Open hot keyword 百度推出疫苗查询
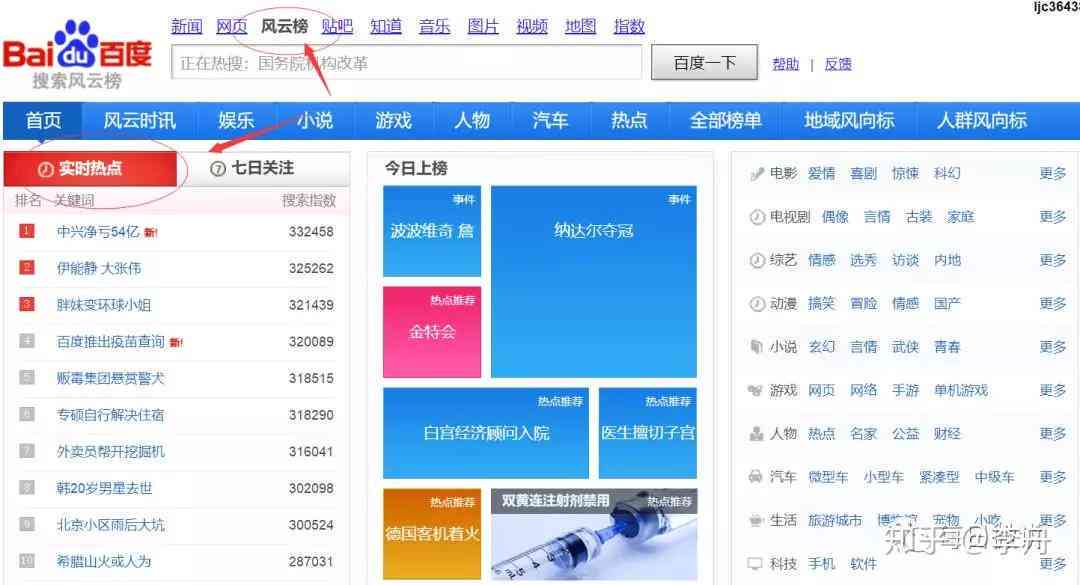This screenshot has width=1080, height=585. (x=111, y=341)
